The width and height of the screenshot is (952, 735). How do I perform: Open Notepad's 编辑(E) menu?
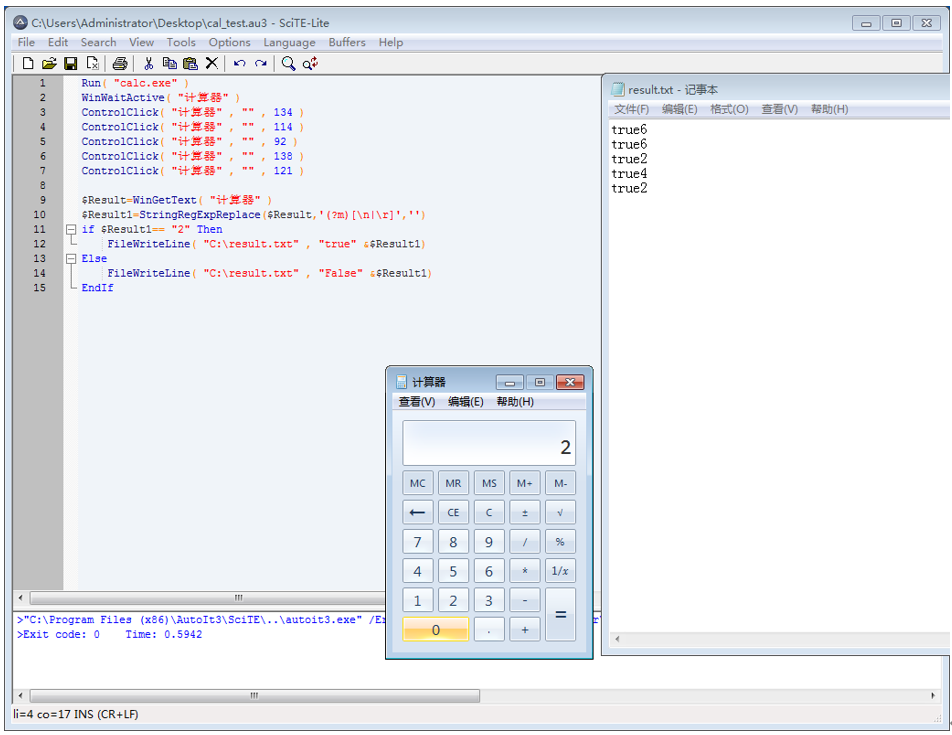pos(679,109)
